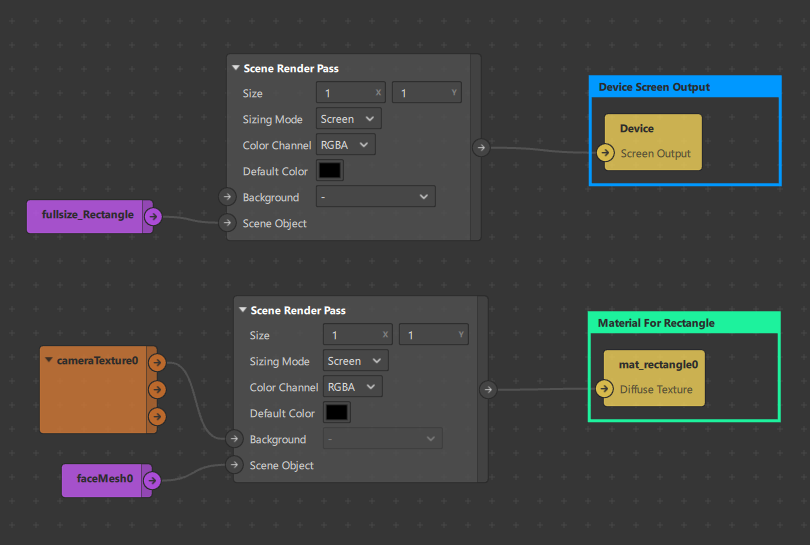Click the upper Scene Render Pass output port
This screenshot has height=545, width=810.
(x=481, y=148)
